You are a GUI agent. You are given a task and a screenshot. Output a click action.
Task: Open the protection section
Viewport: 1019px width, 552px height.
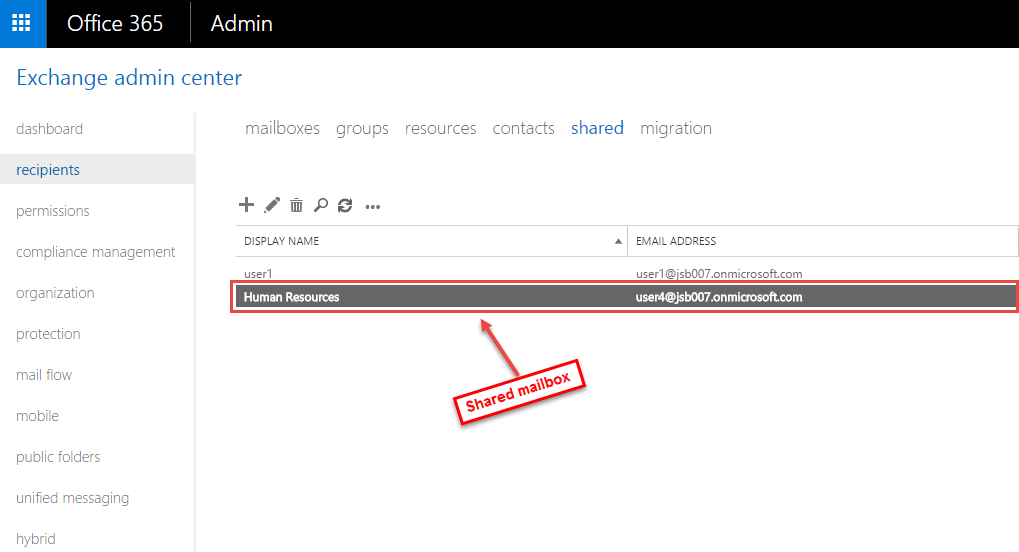(48, 334)
